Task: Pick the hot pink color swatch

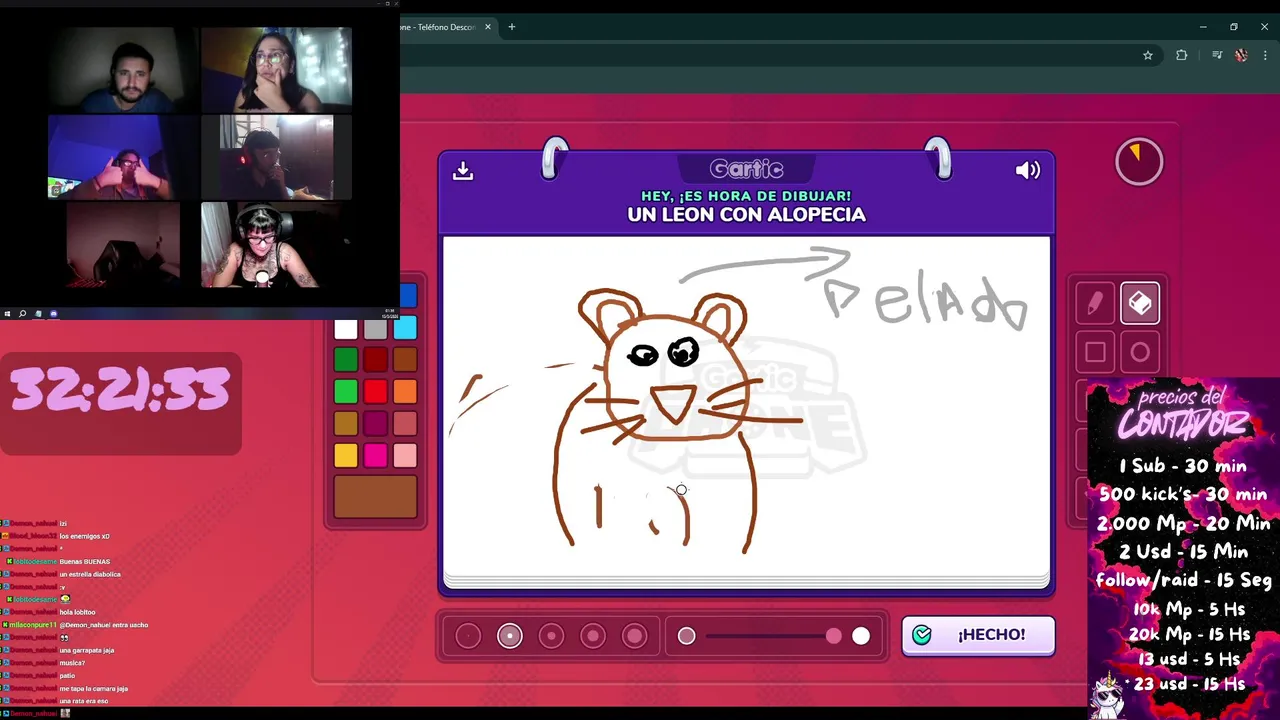Action: click(375, 455)
